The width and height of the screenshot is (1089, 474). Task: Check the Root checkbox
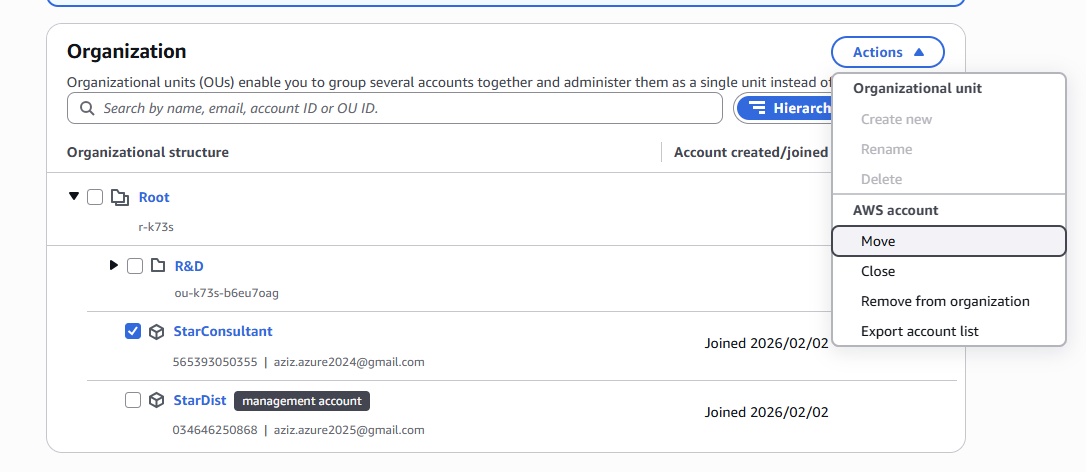[x=95, y=197]
